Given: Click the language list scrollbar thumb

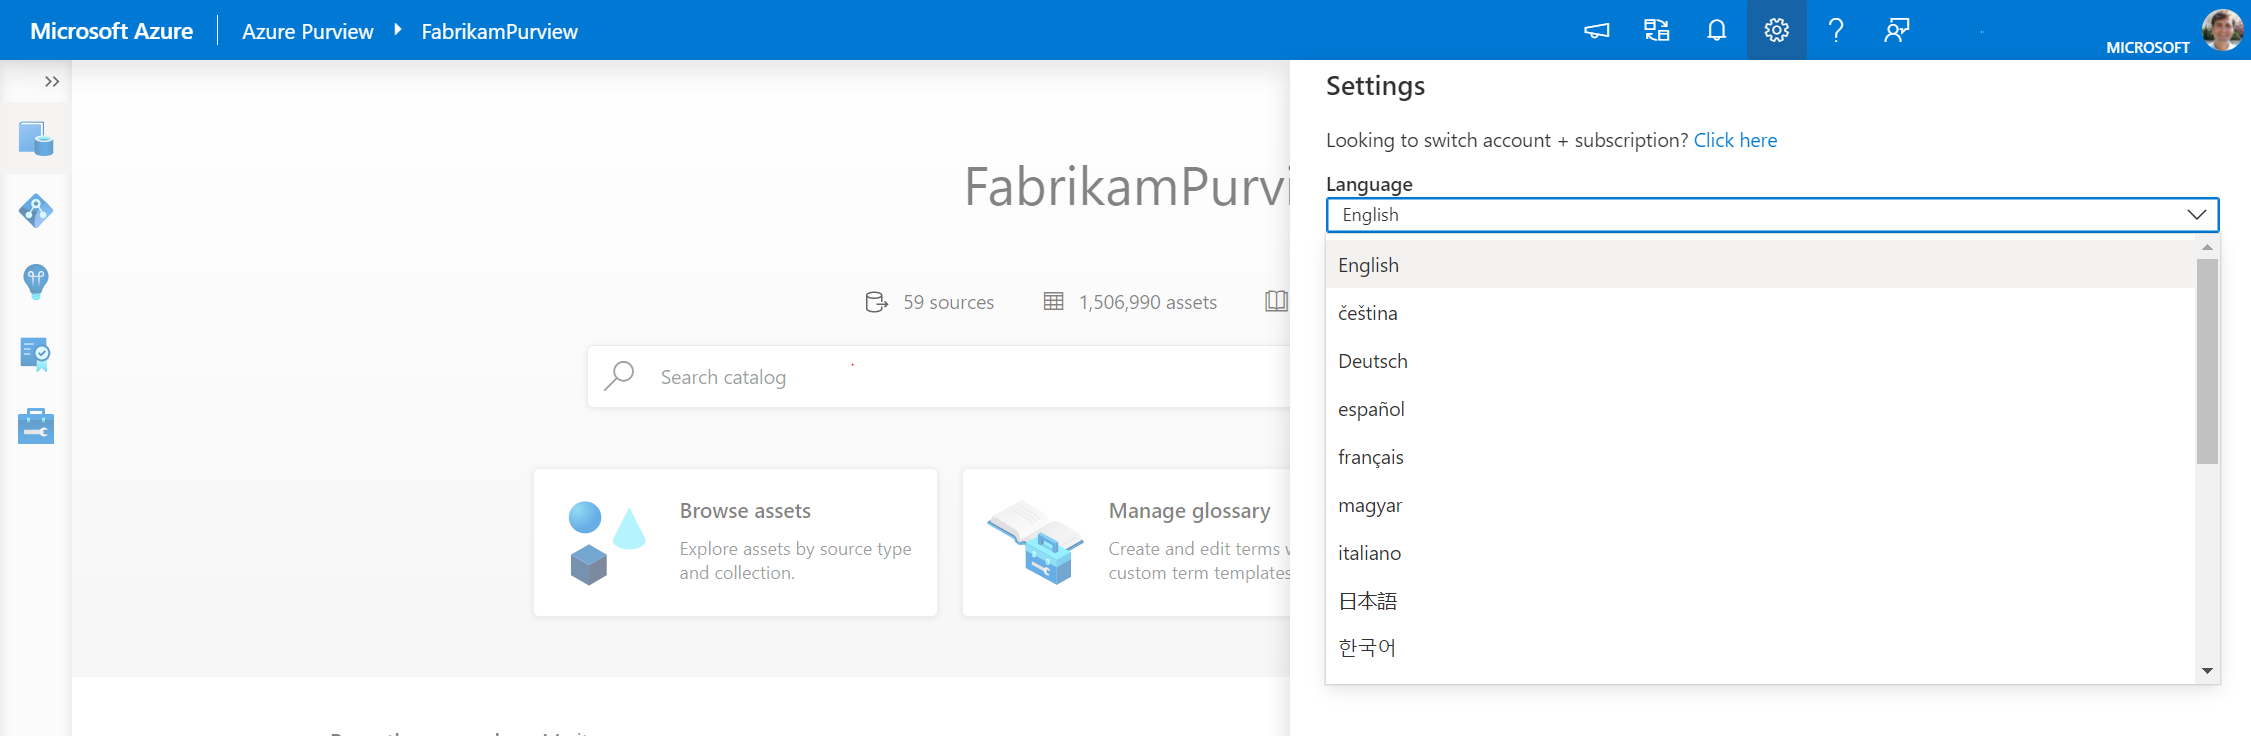Looking at the screenshot, I should point(2207,361).
